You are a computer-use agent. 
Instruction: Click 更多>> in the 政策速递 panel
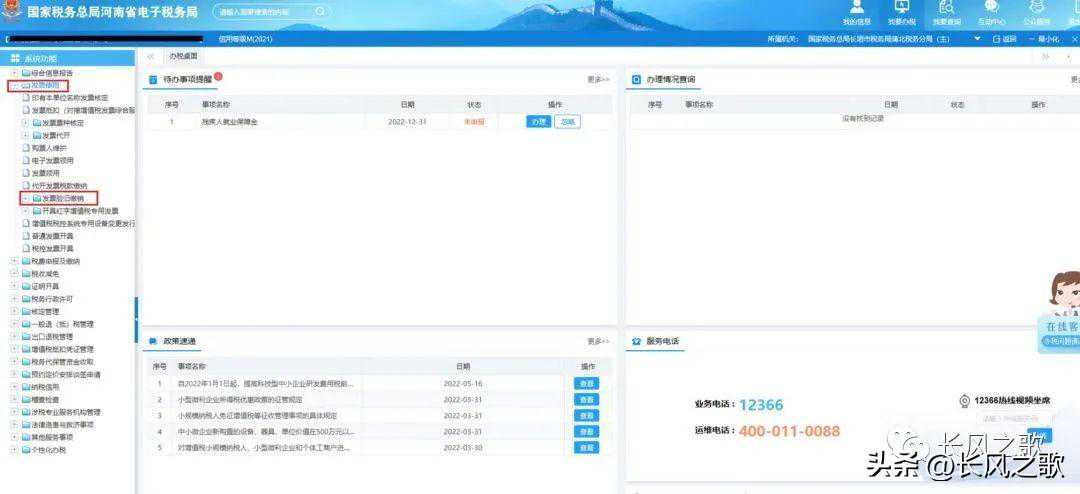click(598, 341)
